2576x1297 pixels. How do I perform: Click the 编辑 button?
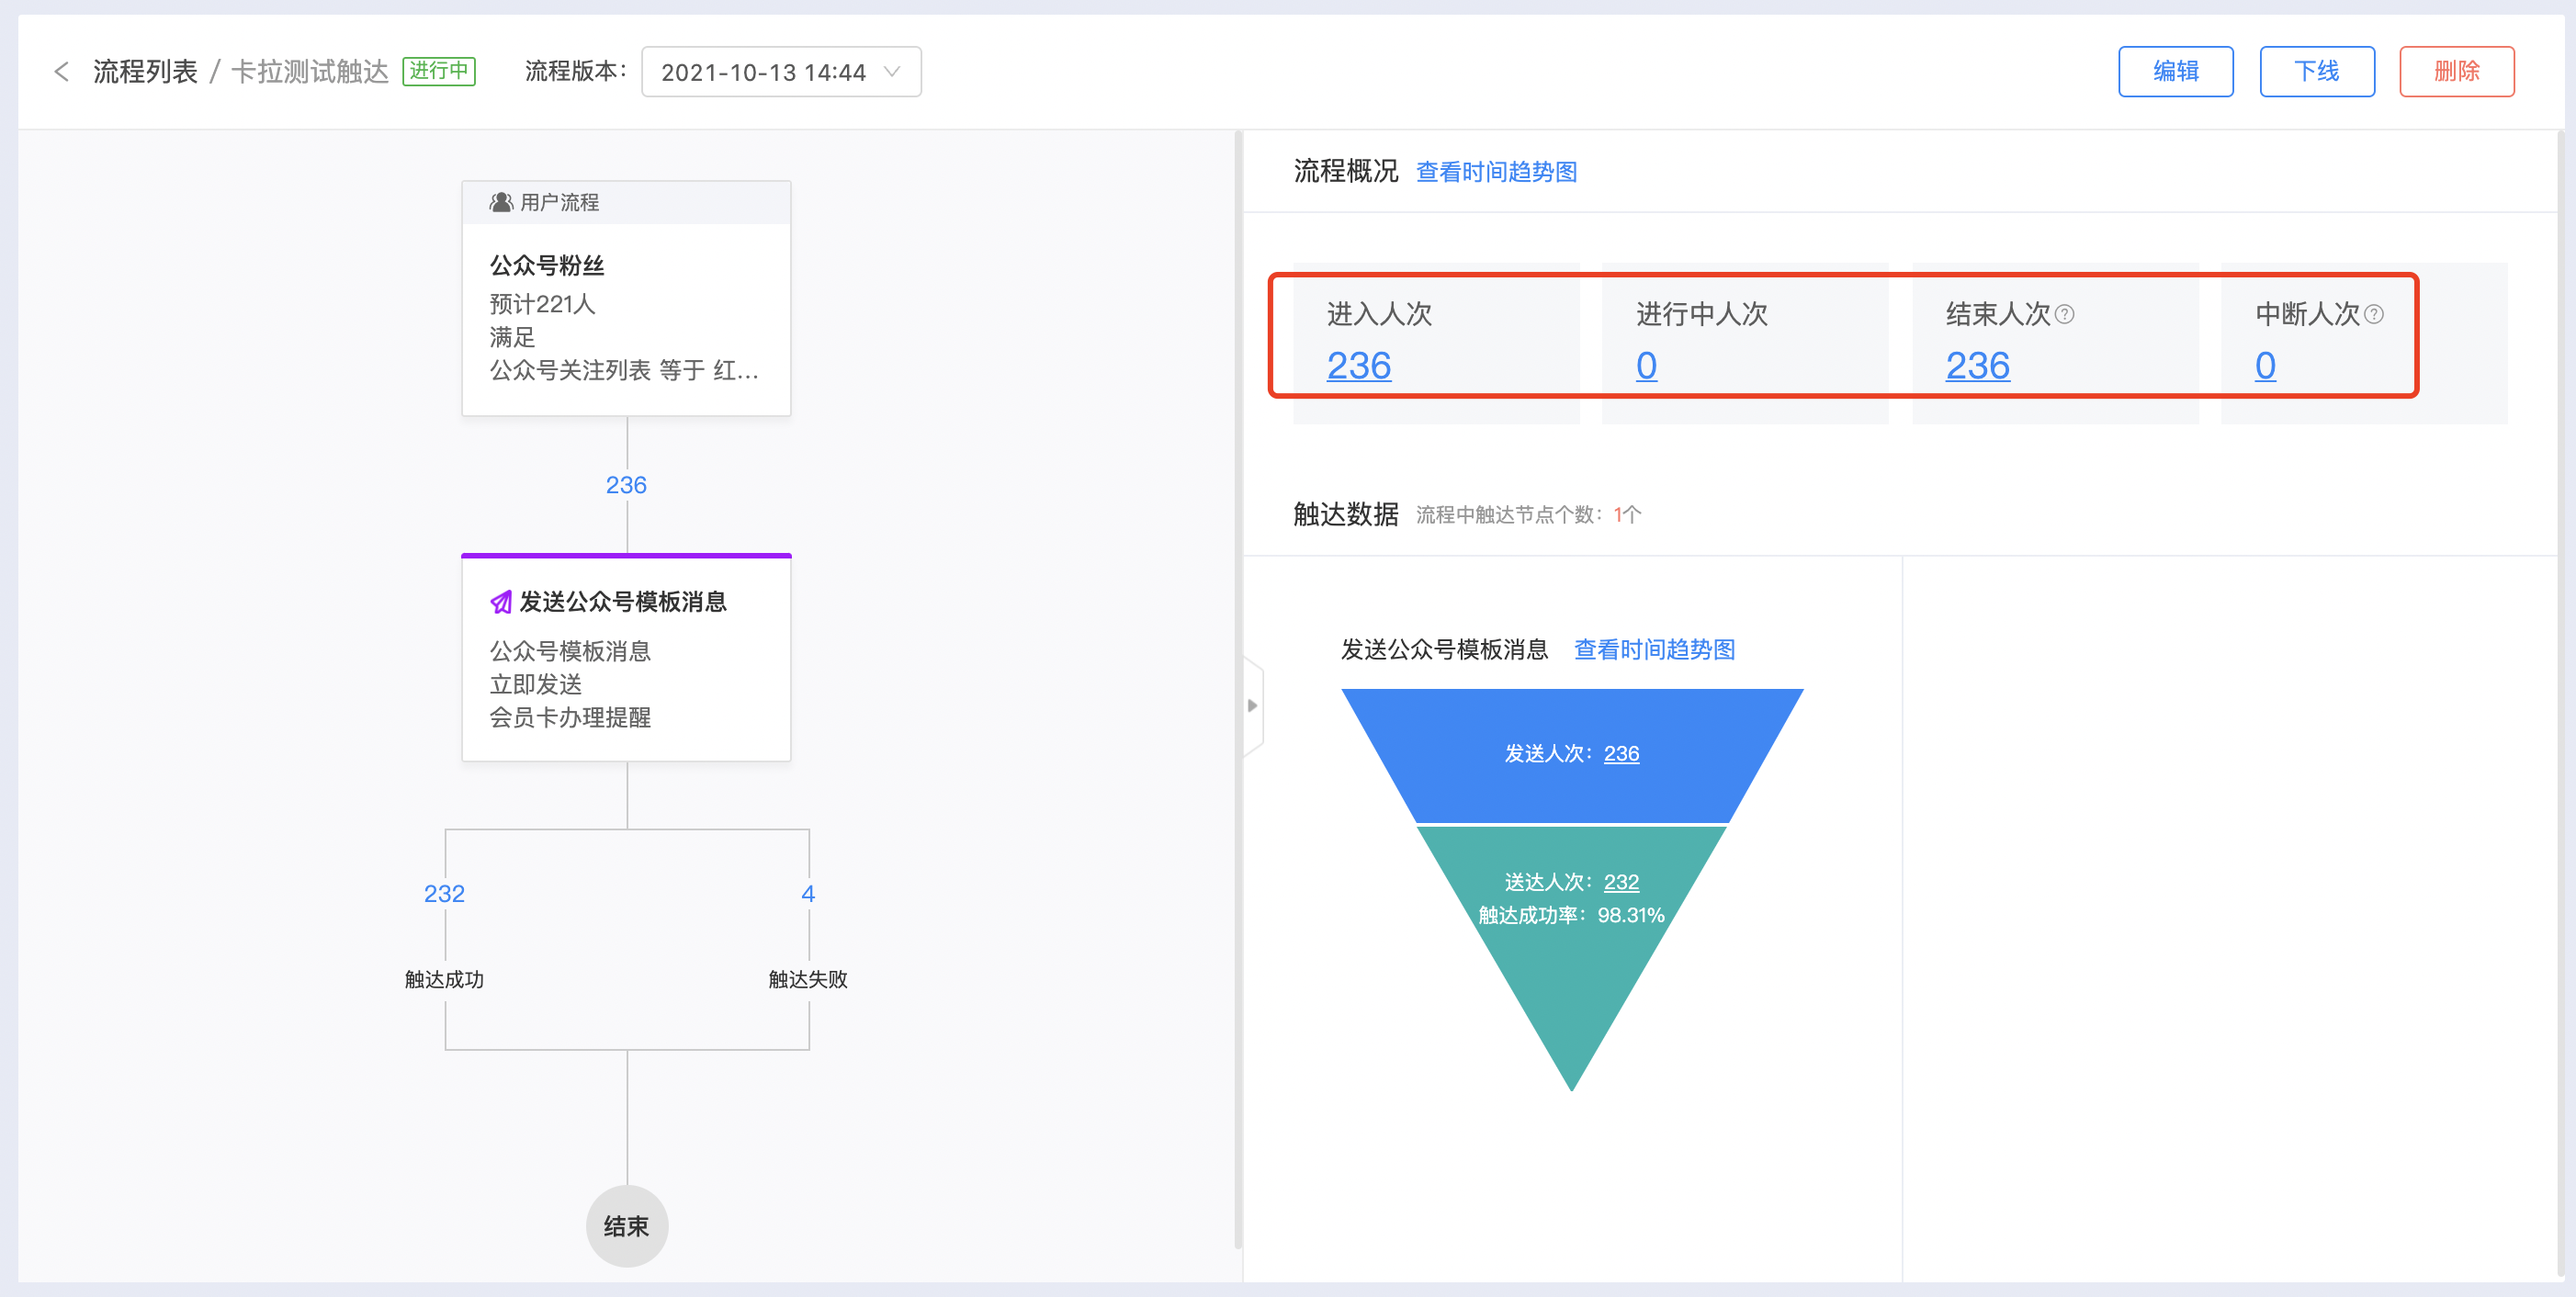2175,72
